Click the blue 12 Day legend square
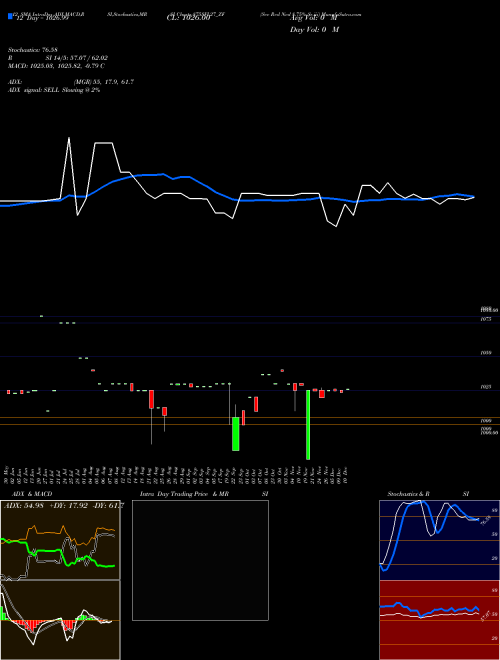500x660 pixels. click(10, 16)
